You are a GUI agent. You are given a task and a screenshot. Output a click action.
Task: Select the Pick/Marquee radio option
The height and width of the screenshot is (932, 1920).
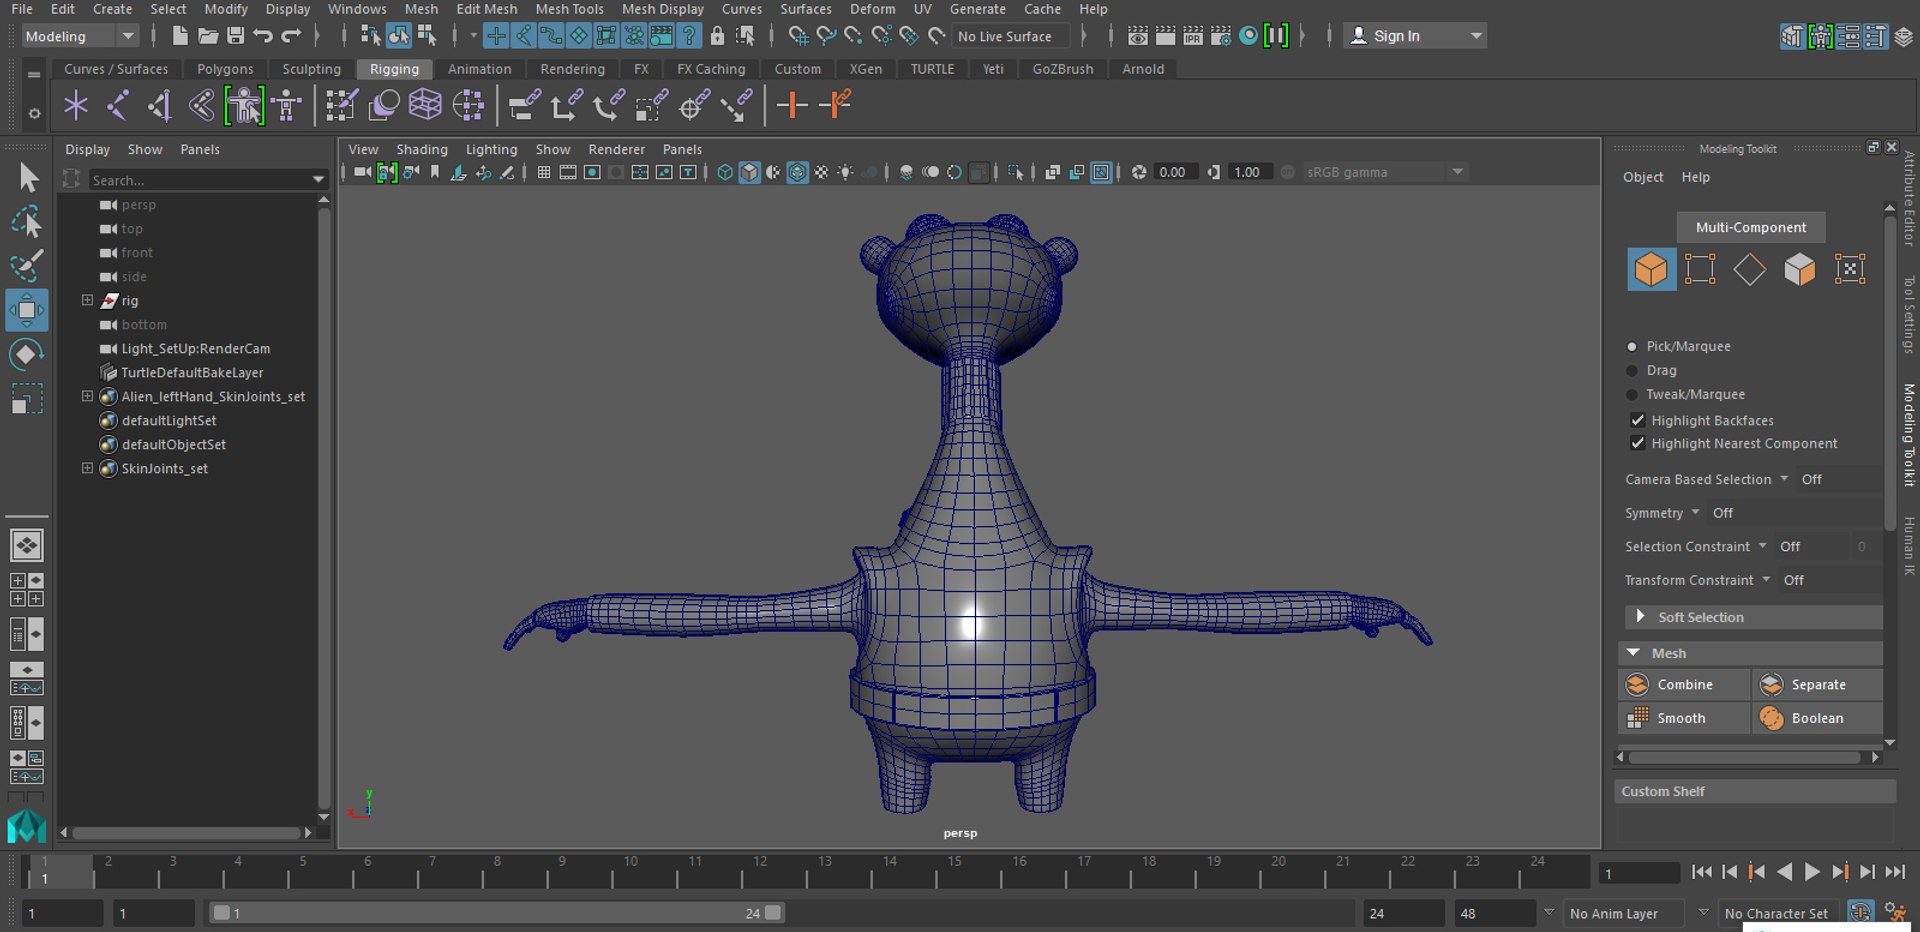(1632, 346)
